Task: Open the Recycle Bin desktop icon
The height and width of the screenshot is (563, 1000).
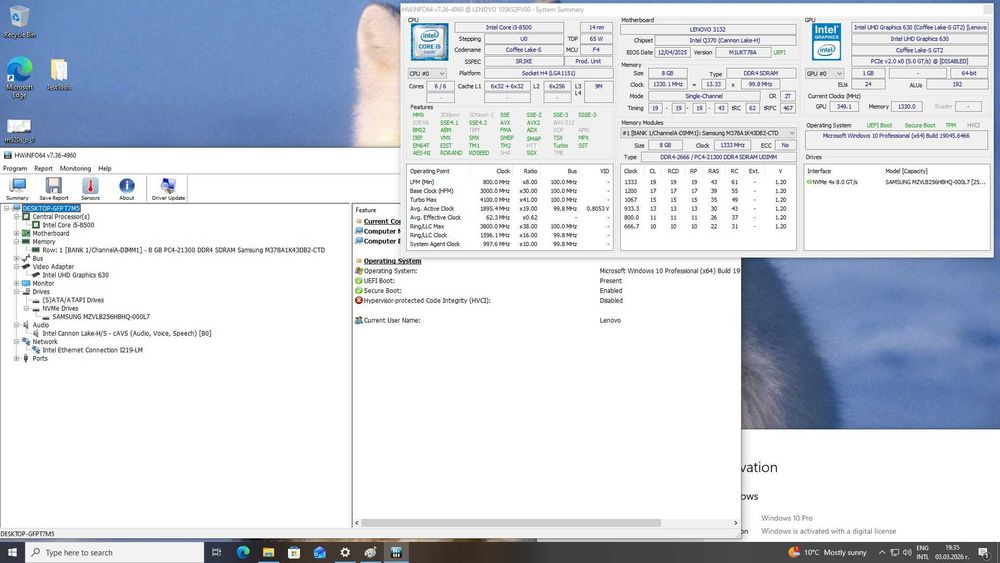Action: pyautogui.click(x=20, y=22)
